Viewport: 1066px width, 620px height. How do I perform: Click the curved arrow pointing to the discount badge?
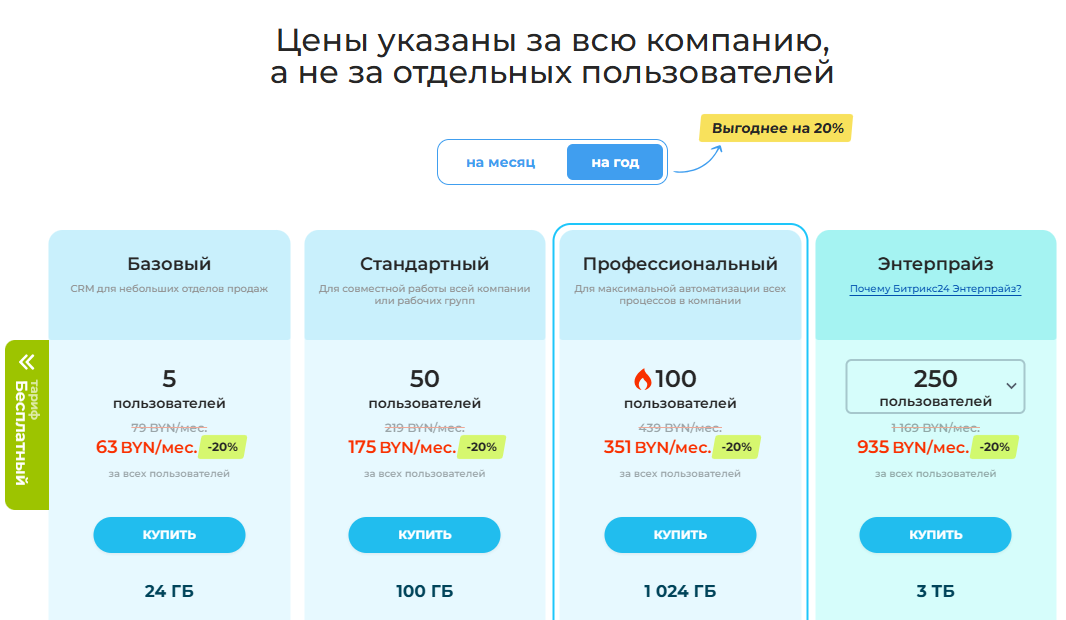[698, 159]
